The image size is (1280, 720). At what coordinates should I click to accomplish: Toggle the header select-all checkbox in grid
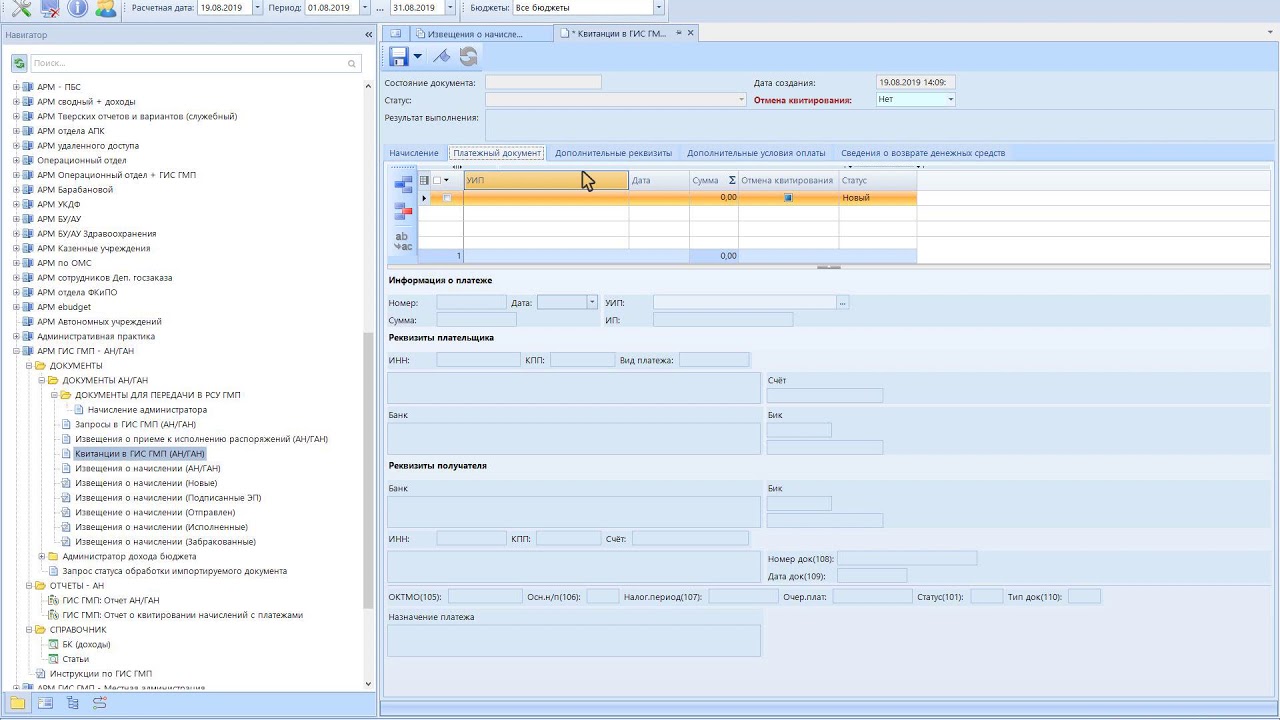point(437,181)
